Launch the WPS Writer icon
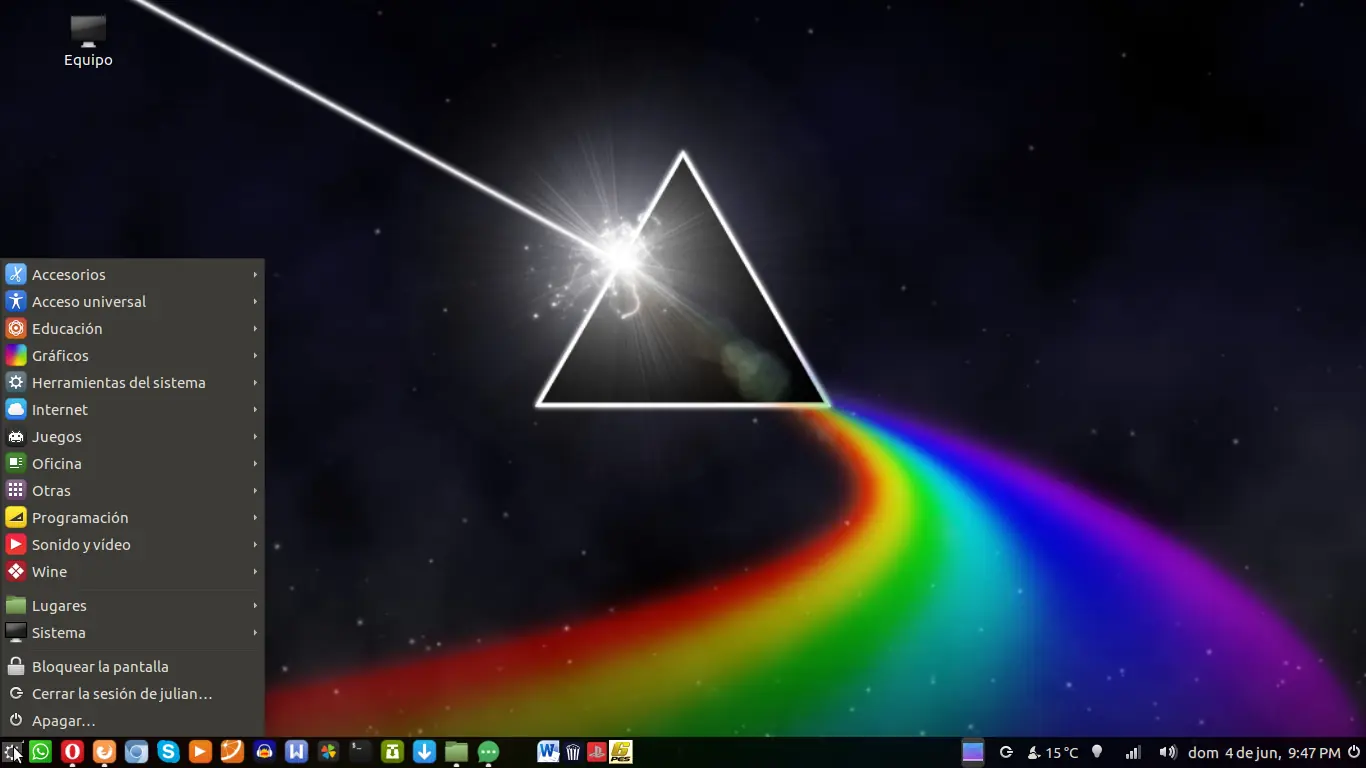1366x768 pixels. point(296,752)
